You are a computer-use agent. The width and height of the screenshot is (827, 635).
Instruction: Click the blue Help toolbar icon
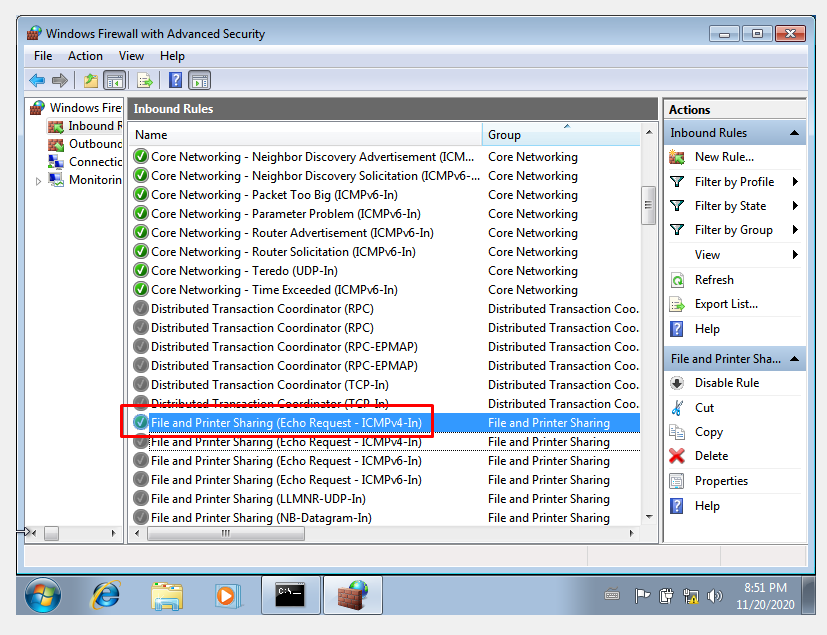click(x=175, y=80)
